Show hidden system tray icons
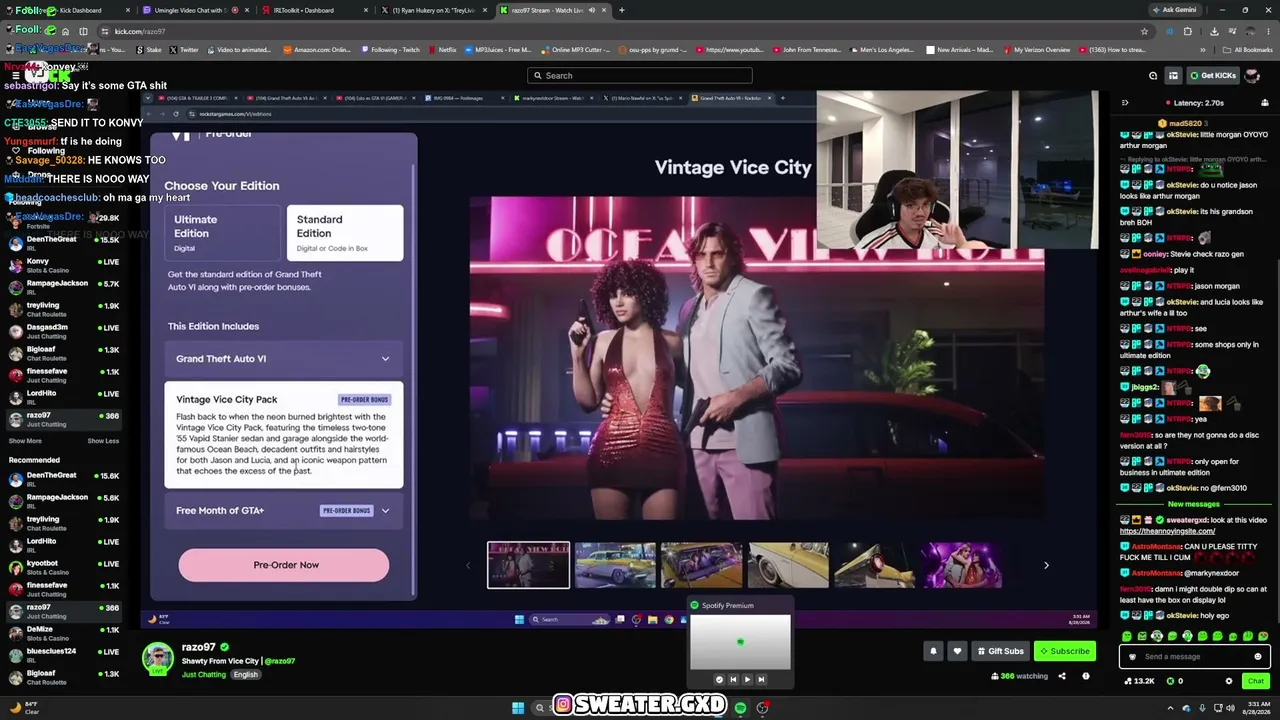1280x720 pixels. tap(1171, 708)
